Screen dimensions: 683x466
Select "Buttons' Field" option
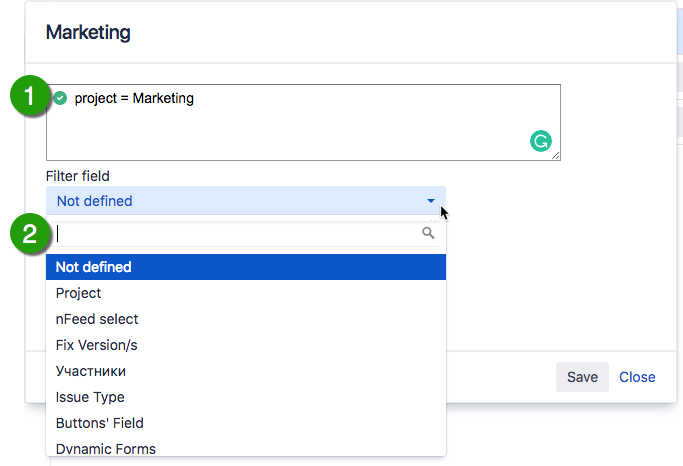[x=100, y=423]
